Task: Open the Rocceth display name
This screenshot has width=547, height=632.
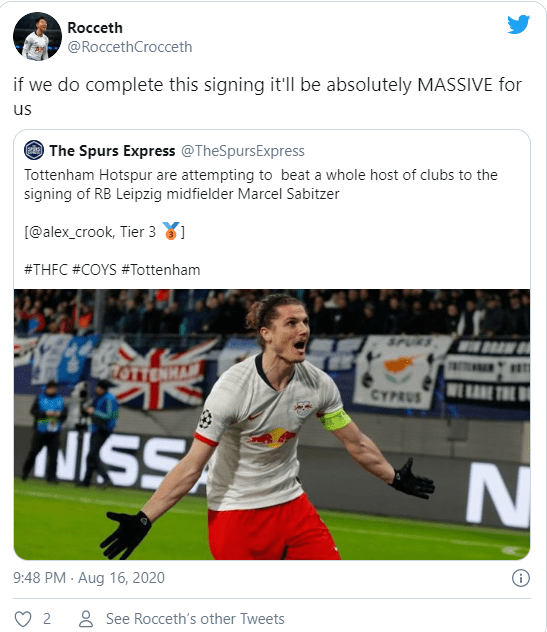Action: tap(95, 28)
